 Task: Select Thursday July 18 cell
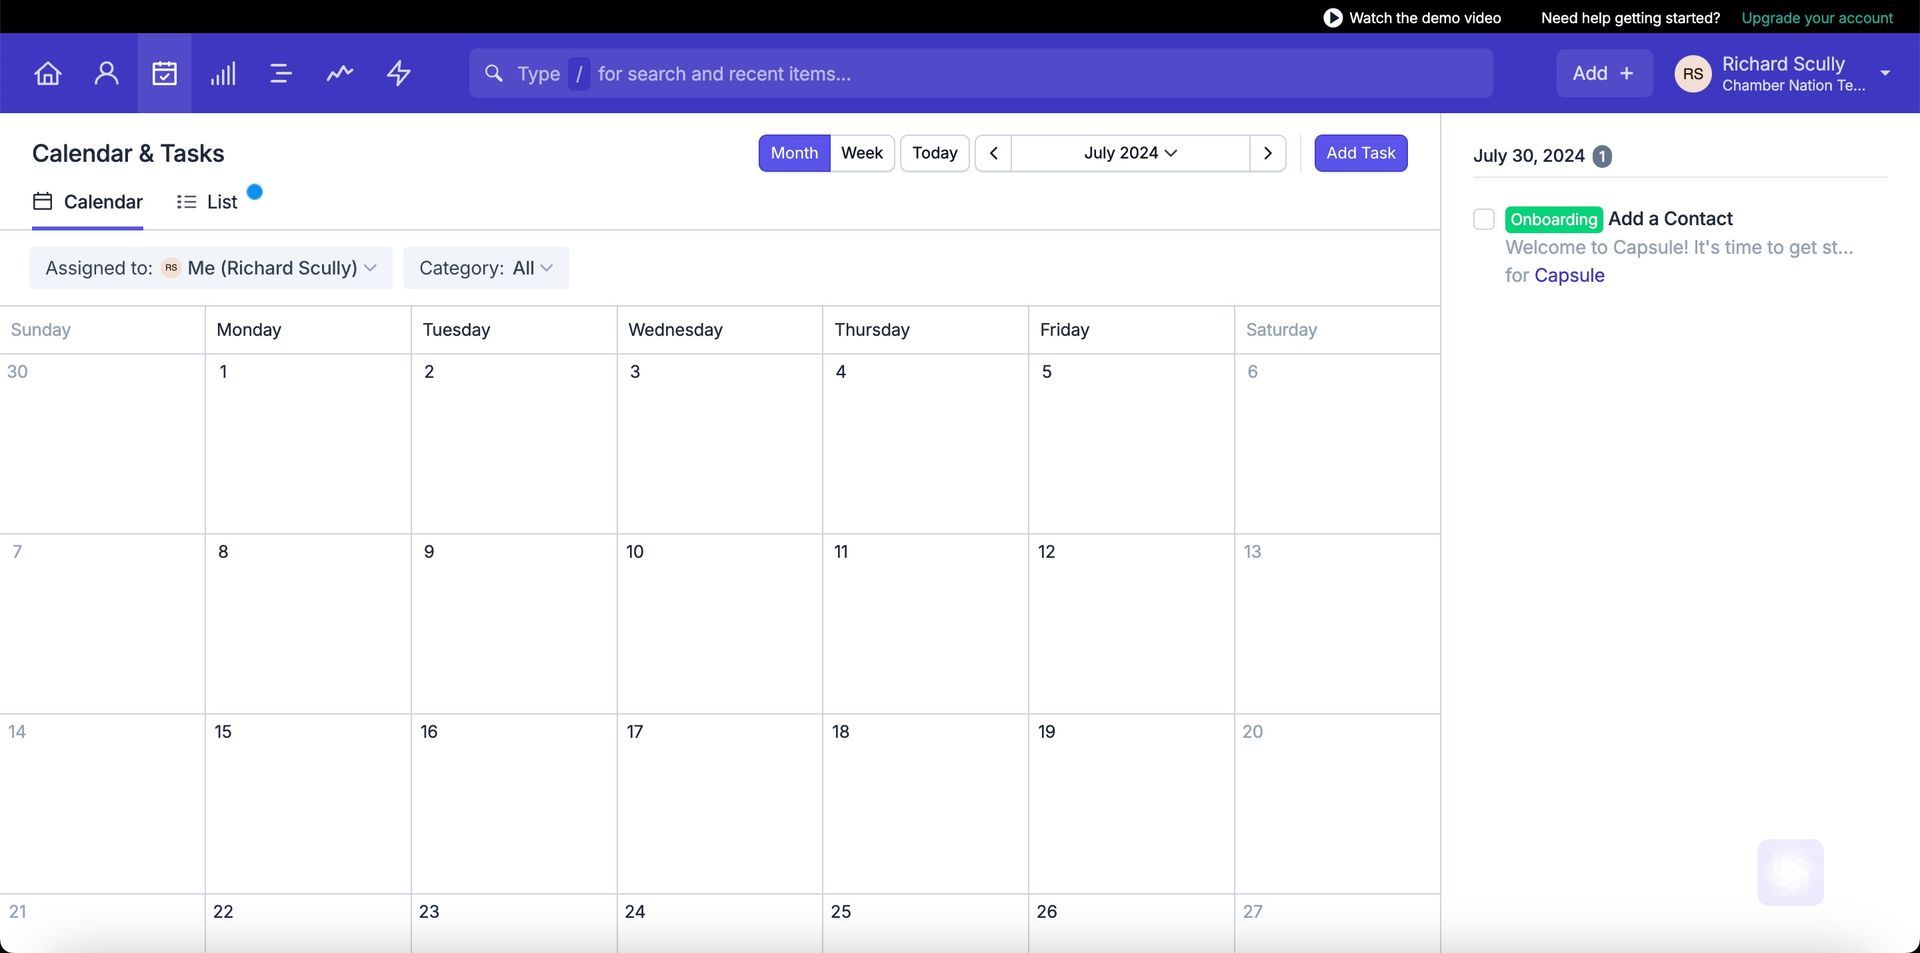tap(925, 803)
